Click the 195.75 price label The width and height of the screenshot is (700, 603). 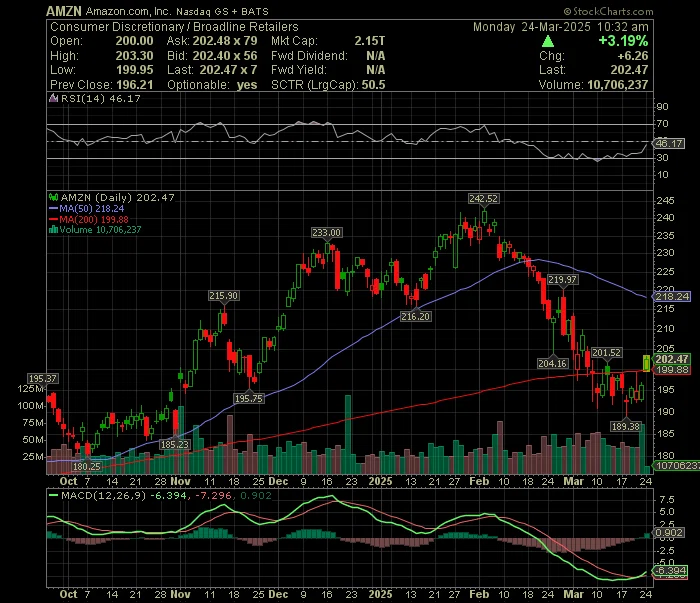coord(249,398)
